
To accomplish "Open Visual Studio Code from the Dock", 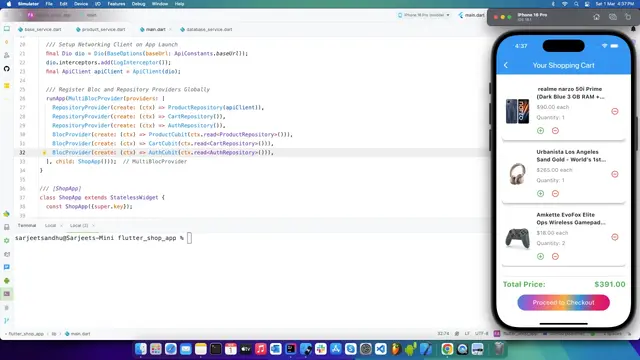I will click(380, 349).
